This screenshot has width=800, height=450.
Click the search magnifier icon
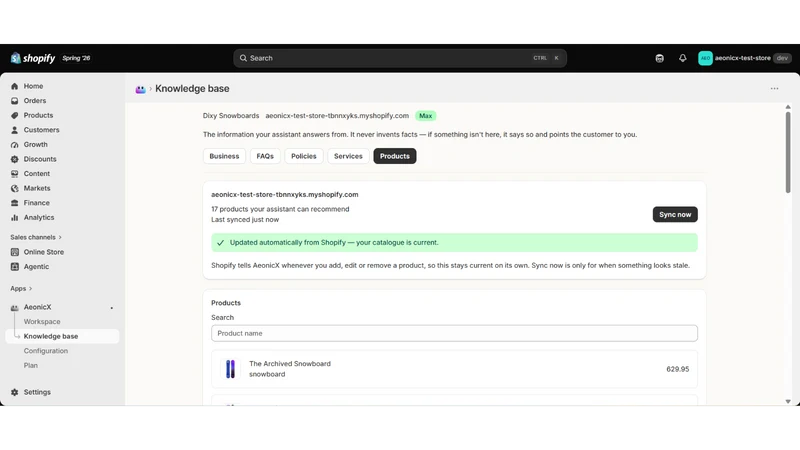pos(243,58)
